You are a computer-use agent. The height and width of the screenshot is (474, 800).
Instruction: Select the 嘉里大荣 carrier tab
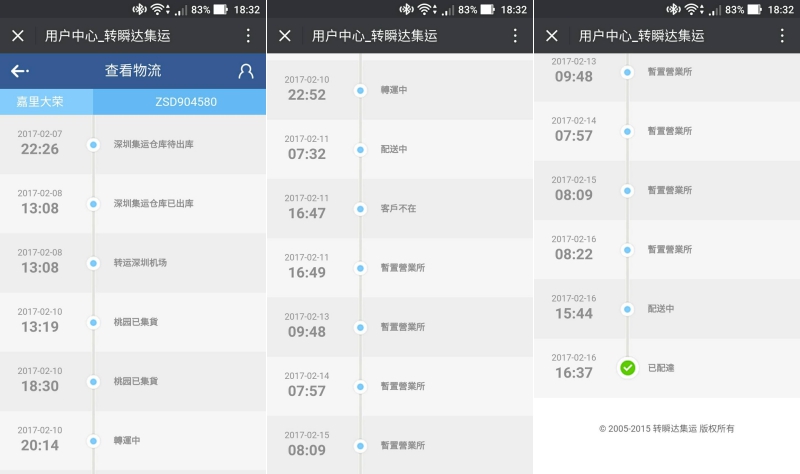[46, 102]
